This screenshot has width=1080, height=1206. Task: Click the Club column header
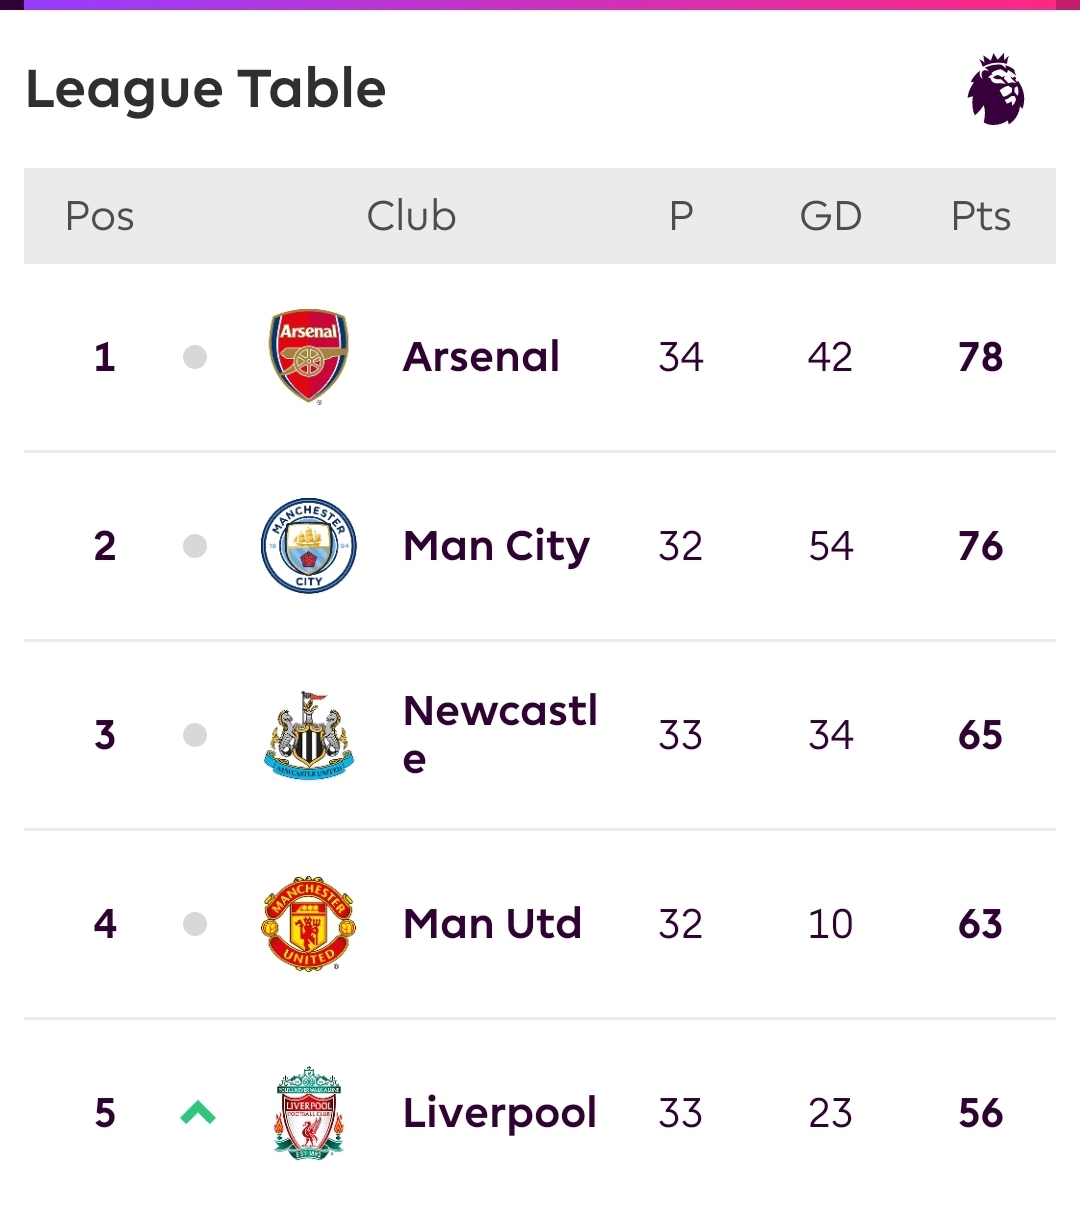(411, 216)
